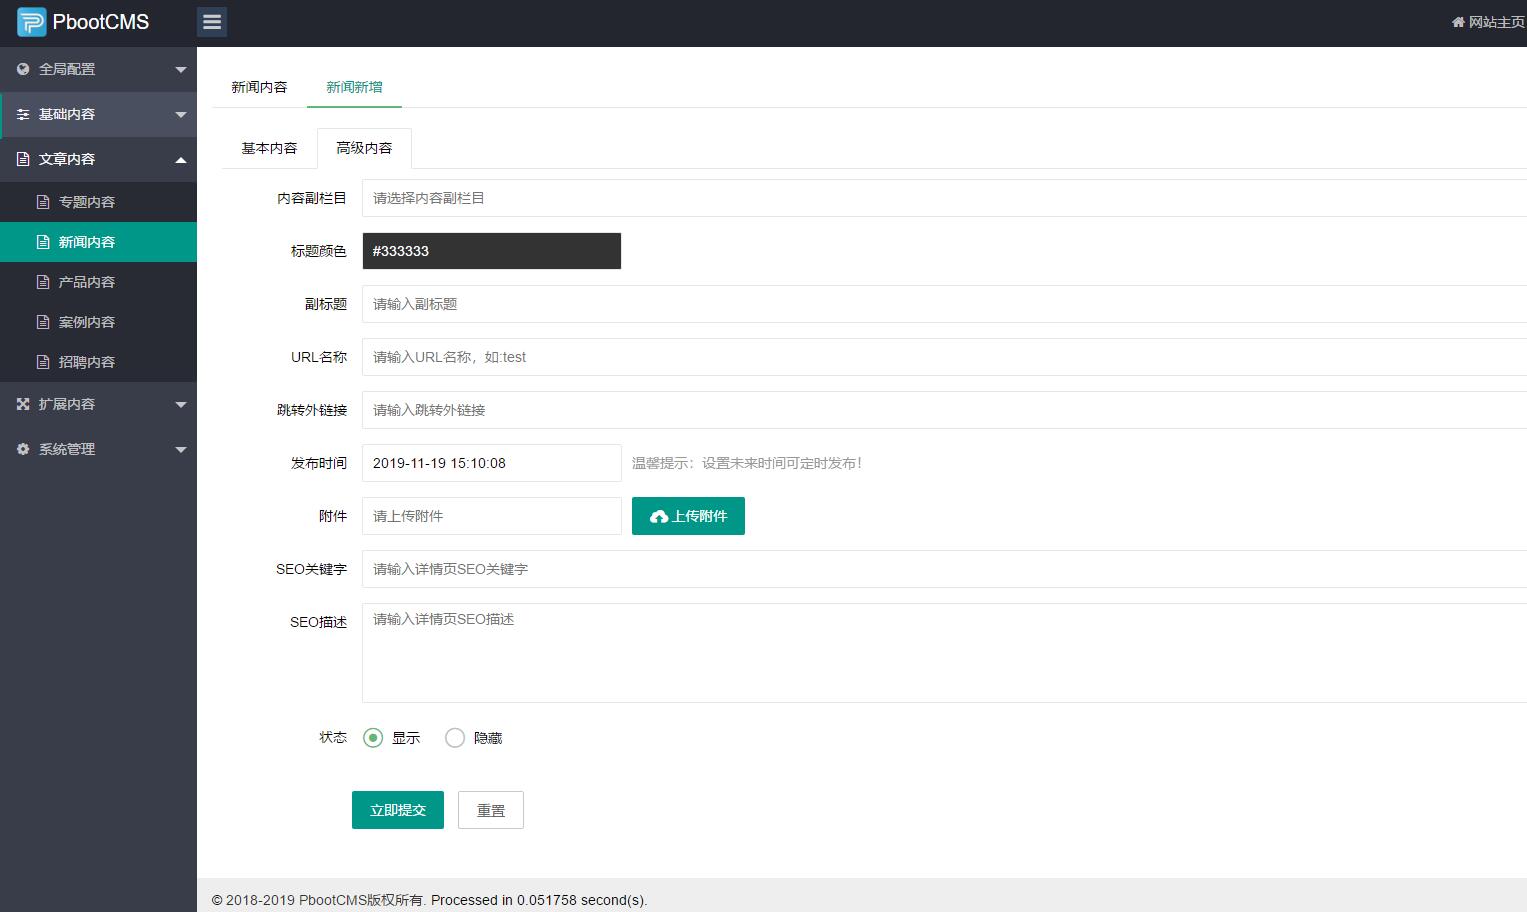This screenshot has height=912, width=1527.
Task: Click the 跳转外链接 input field
Action: coord(944,410)
